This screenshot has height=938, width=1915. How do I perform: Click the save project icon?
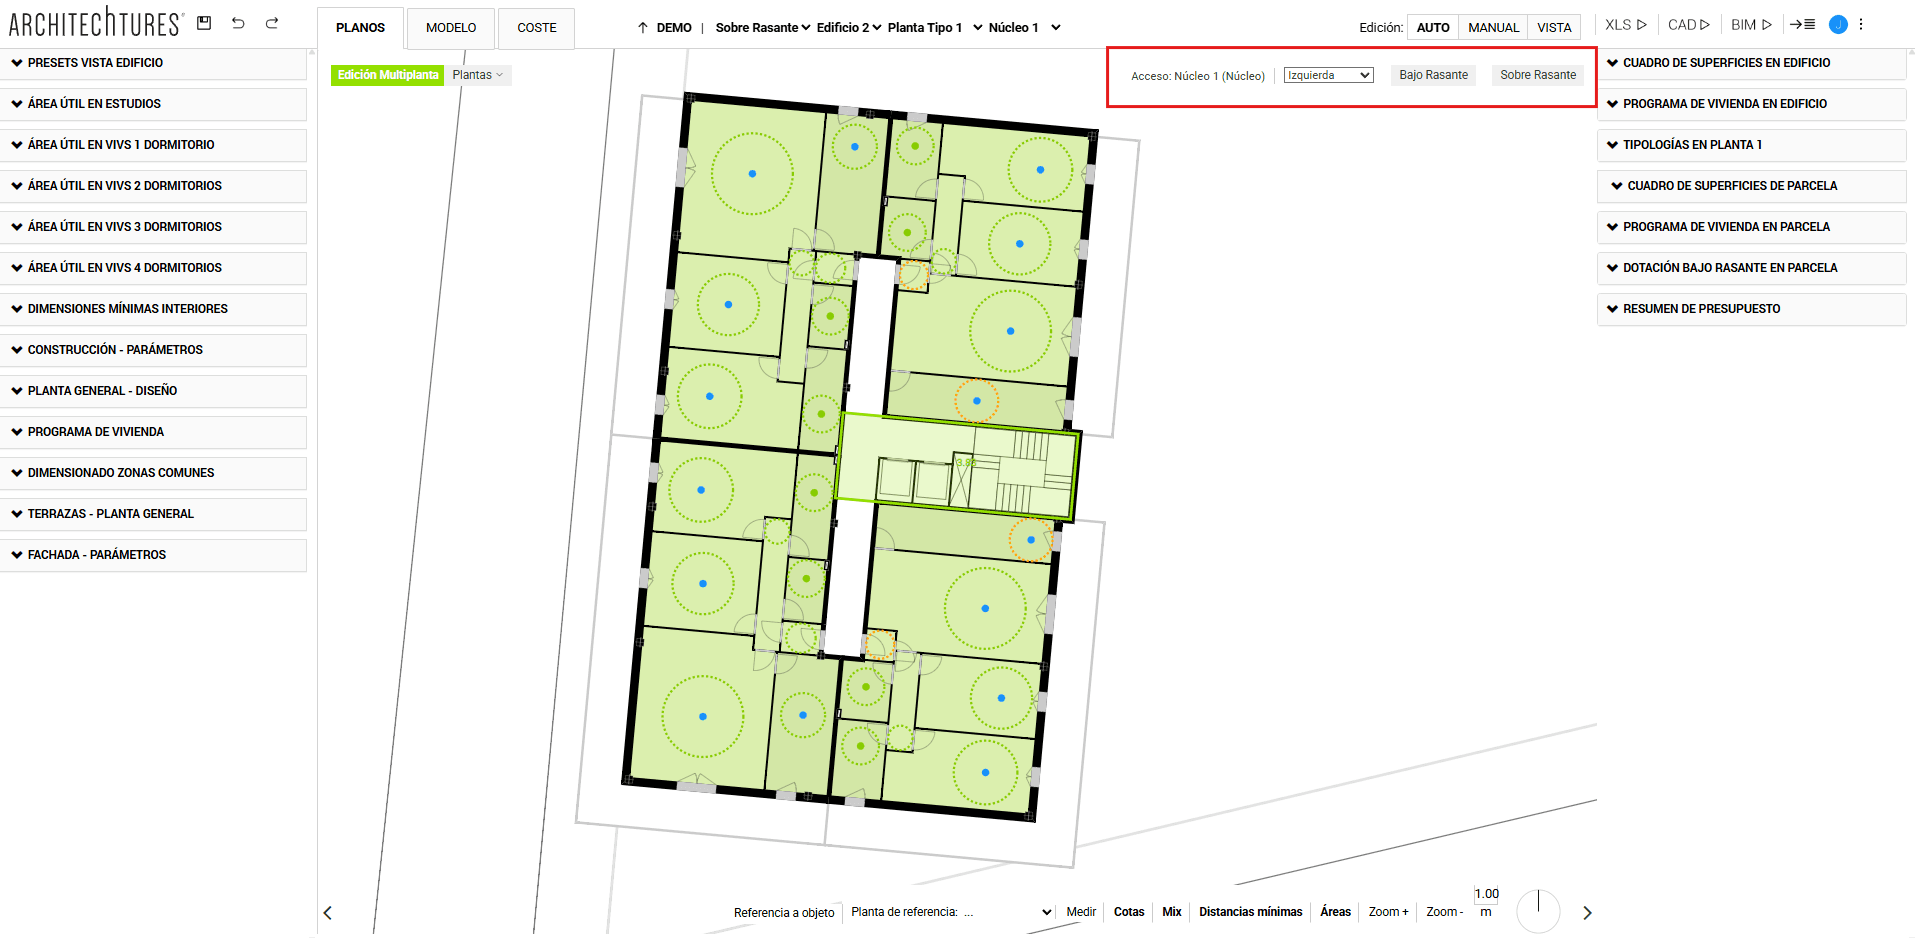click(204, 23)
